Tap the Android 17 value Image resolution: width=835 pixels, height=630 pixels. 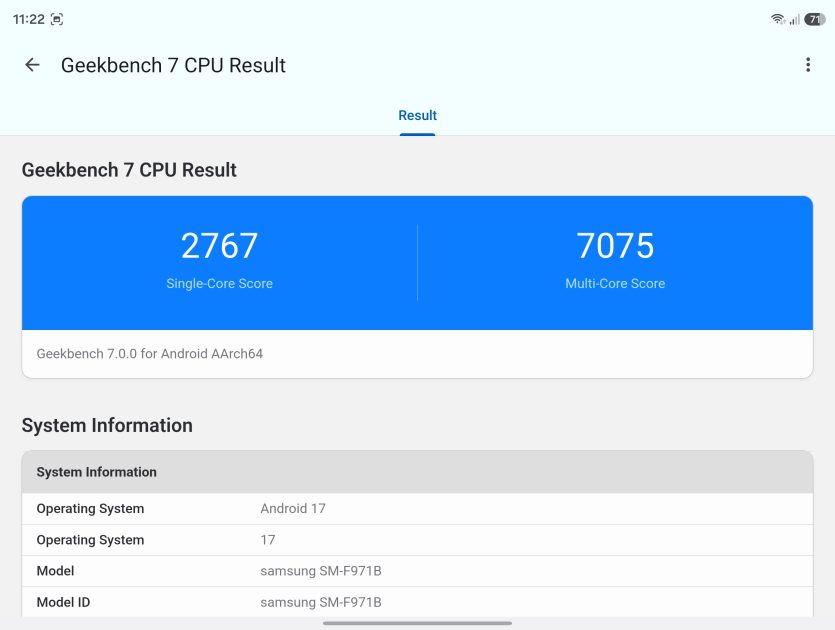293,509
